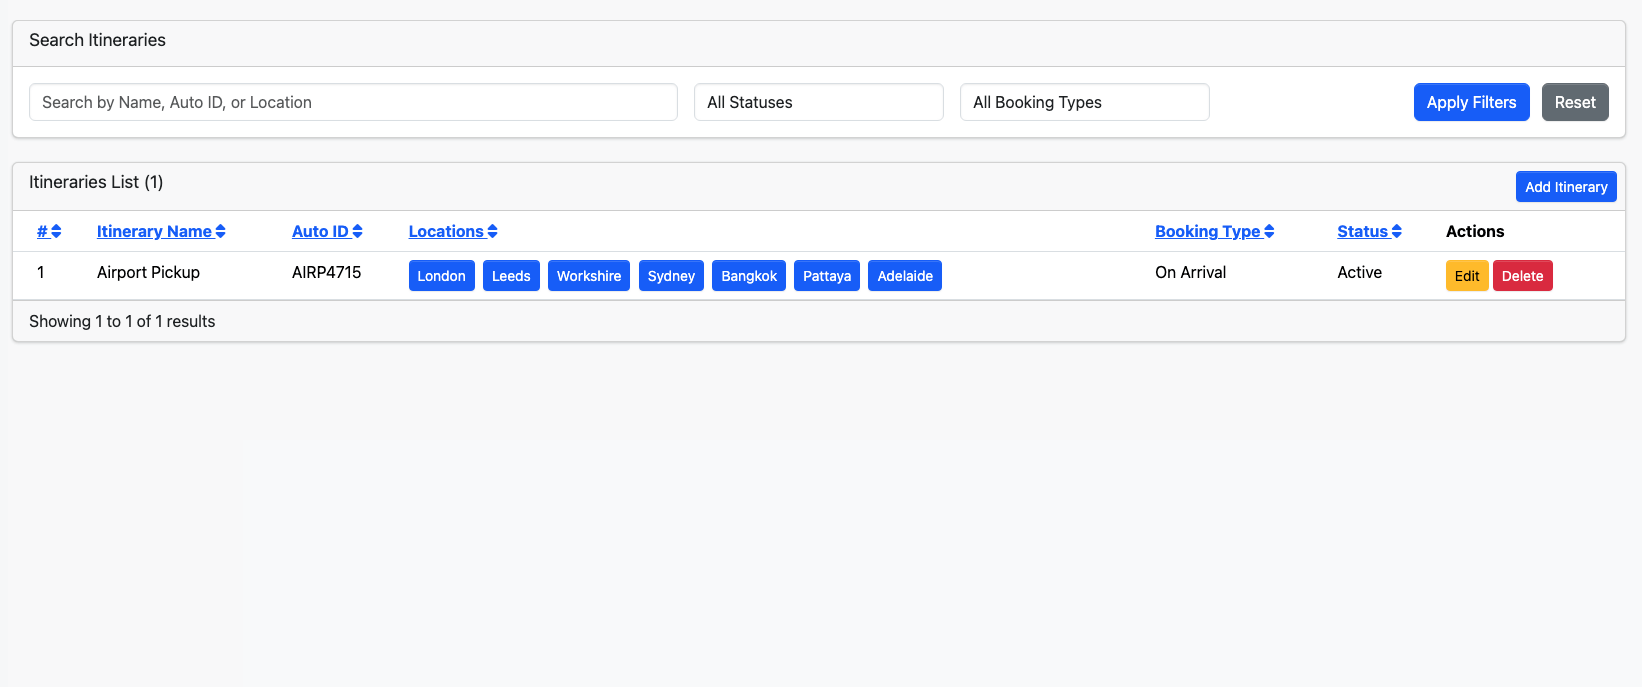Apply the filters
Image resolution: width=1642 pixels, height=687 pixels.
tap(1471, 102)
